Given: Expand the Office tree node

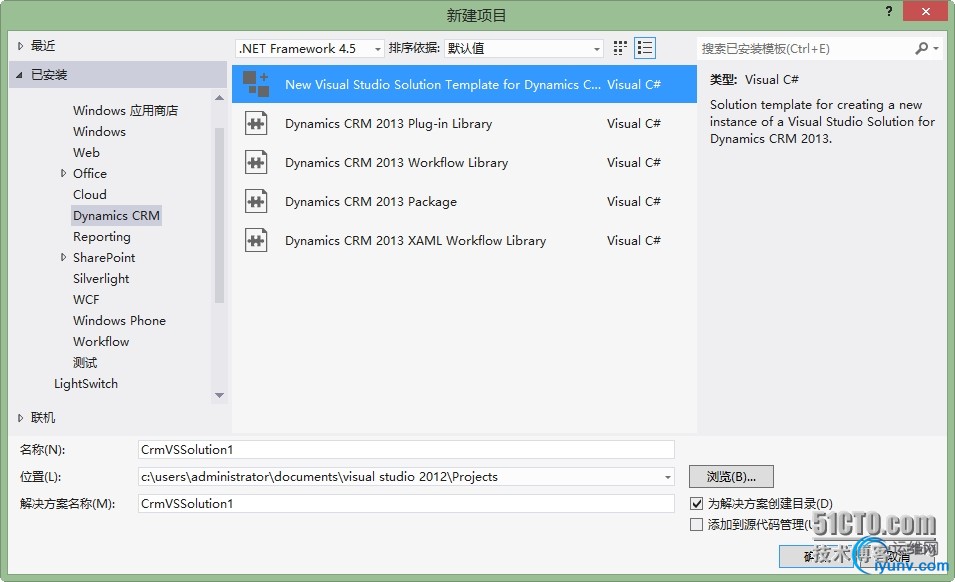Looking at the screenshot, I should point(63,174).
